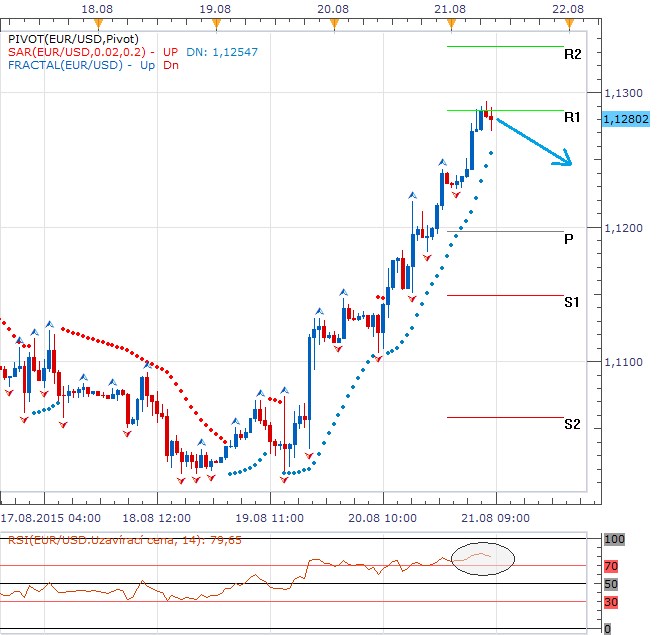Image resolution: width=659 pixels, height=635 pixels.
Task: Open the RSI(EUR/USD) indicator title
Action: (95, 541)
